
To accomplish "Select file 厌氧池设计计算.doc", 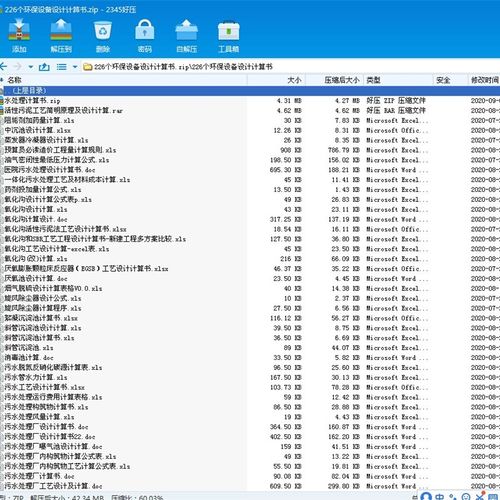I will (x=36, y=279).
